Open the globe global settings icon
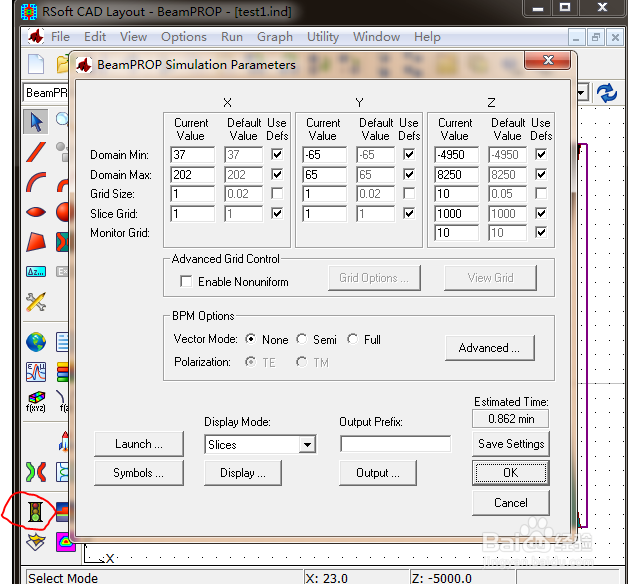628x584 pixels. pyautogui.click(x=36, y=342)
